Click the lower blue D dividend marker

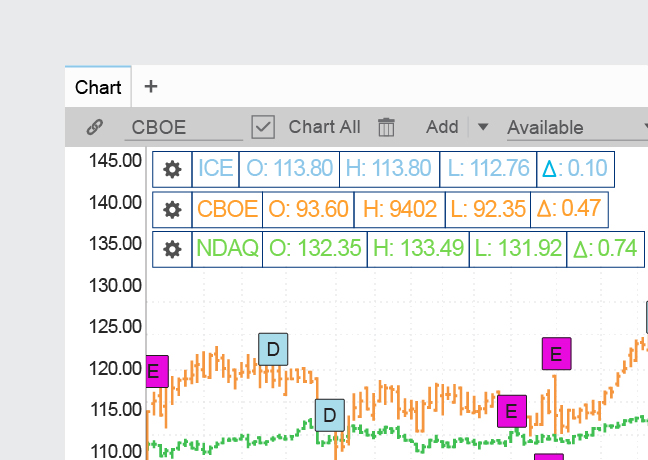coord(330,415)
